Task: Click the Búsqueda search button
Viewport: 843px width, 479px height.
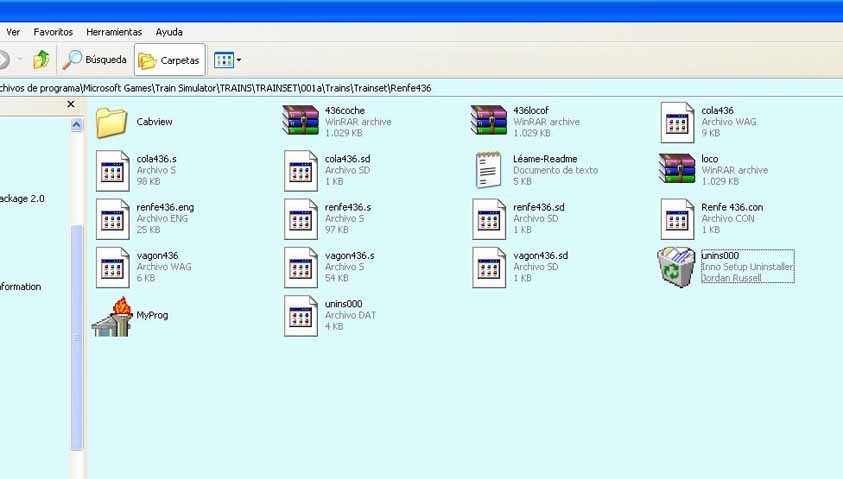Action: click(95, 60)
